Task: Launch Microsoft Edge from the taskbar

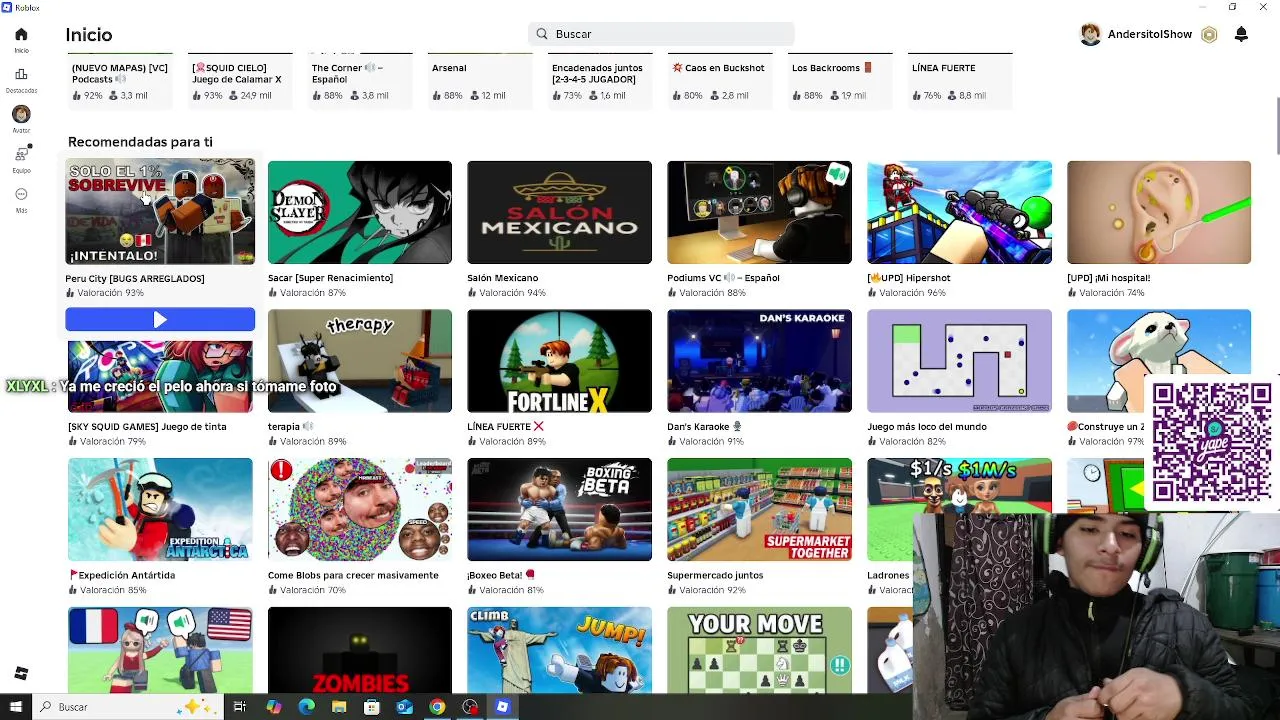Action: (x=306, y=707)
